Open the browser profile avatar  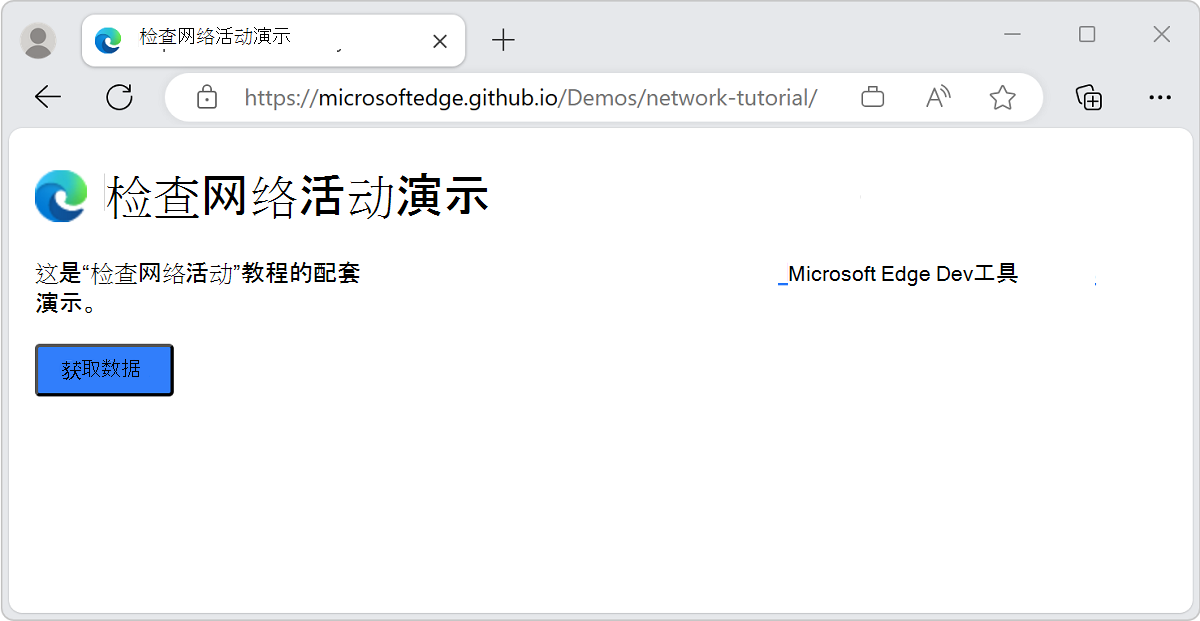[x=38, y=40]
